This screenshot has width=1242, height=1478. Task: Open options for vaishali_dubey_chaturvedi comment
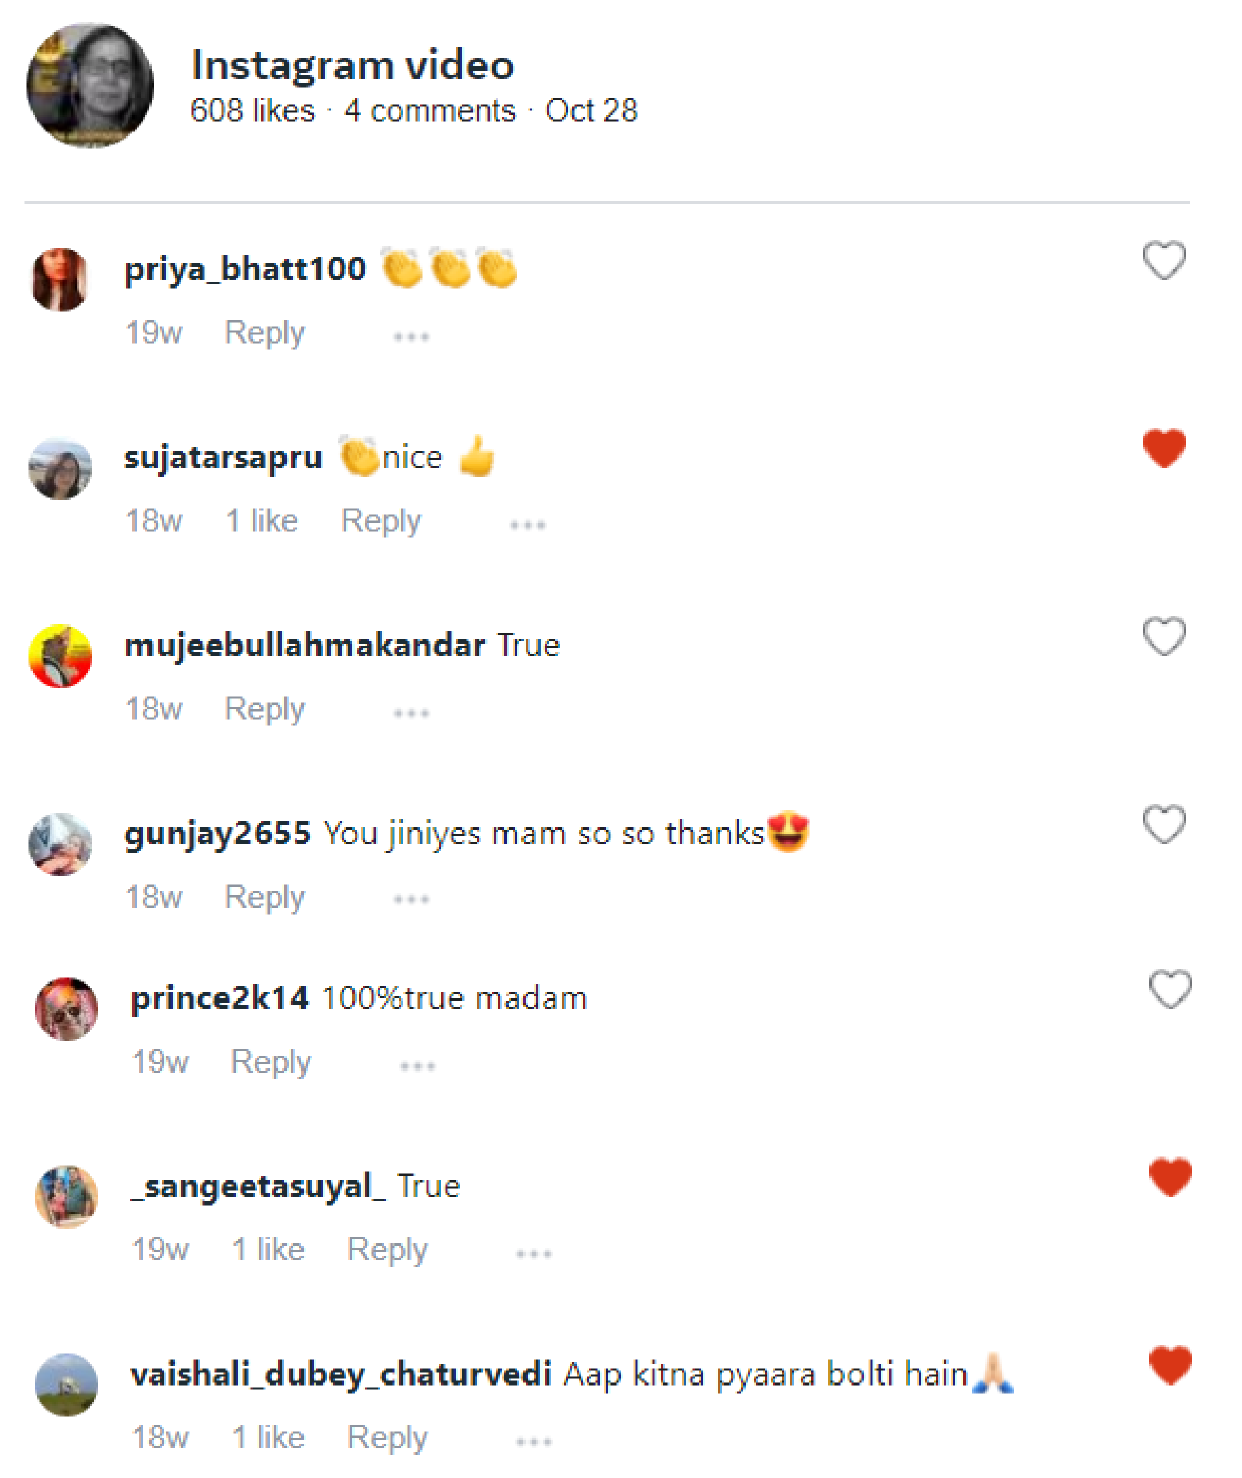[x=533, y=1442]
